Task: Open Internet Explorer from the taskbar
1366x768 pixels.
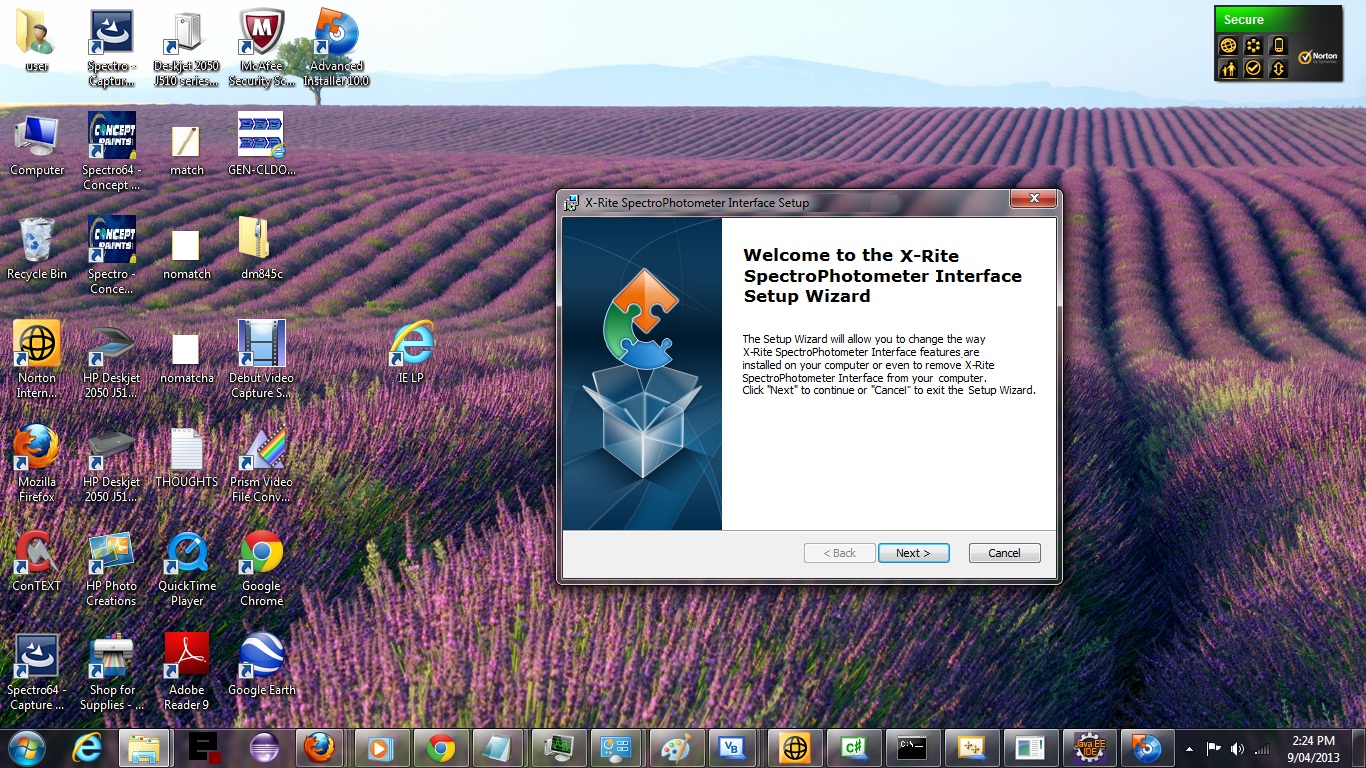Action: click(x=87, y=747)
